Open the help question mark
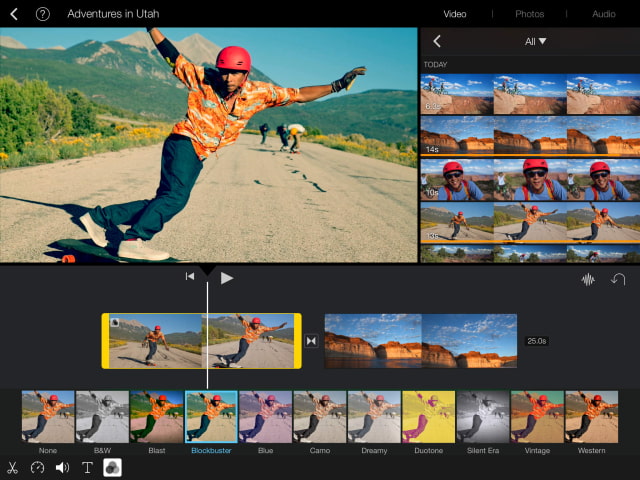This screenshot has width=640, height=480. [x=43, y=14]
